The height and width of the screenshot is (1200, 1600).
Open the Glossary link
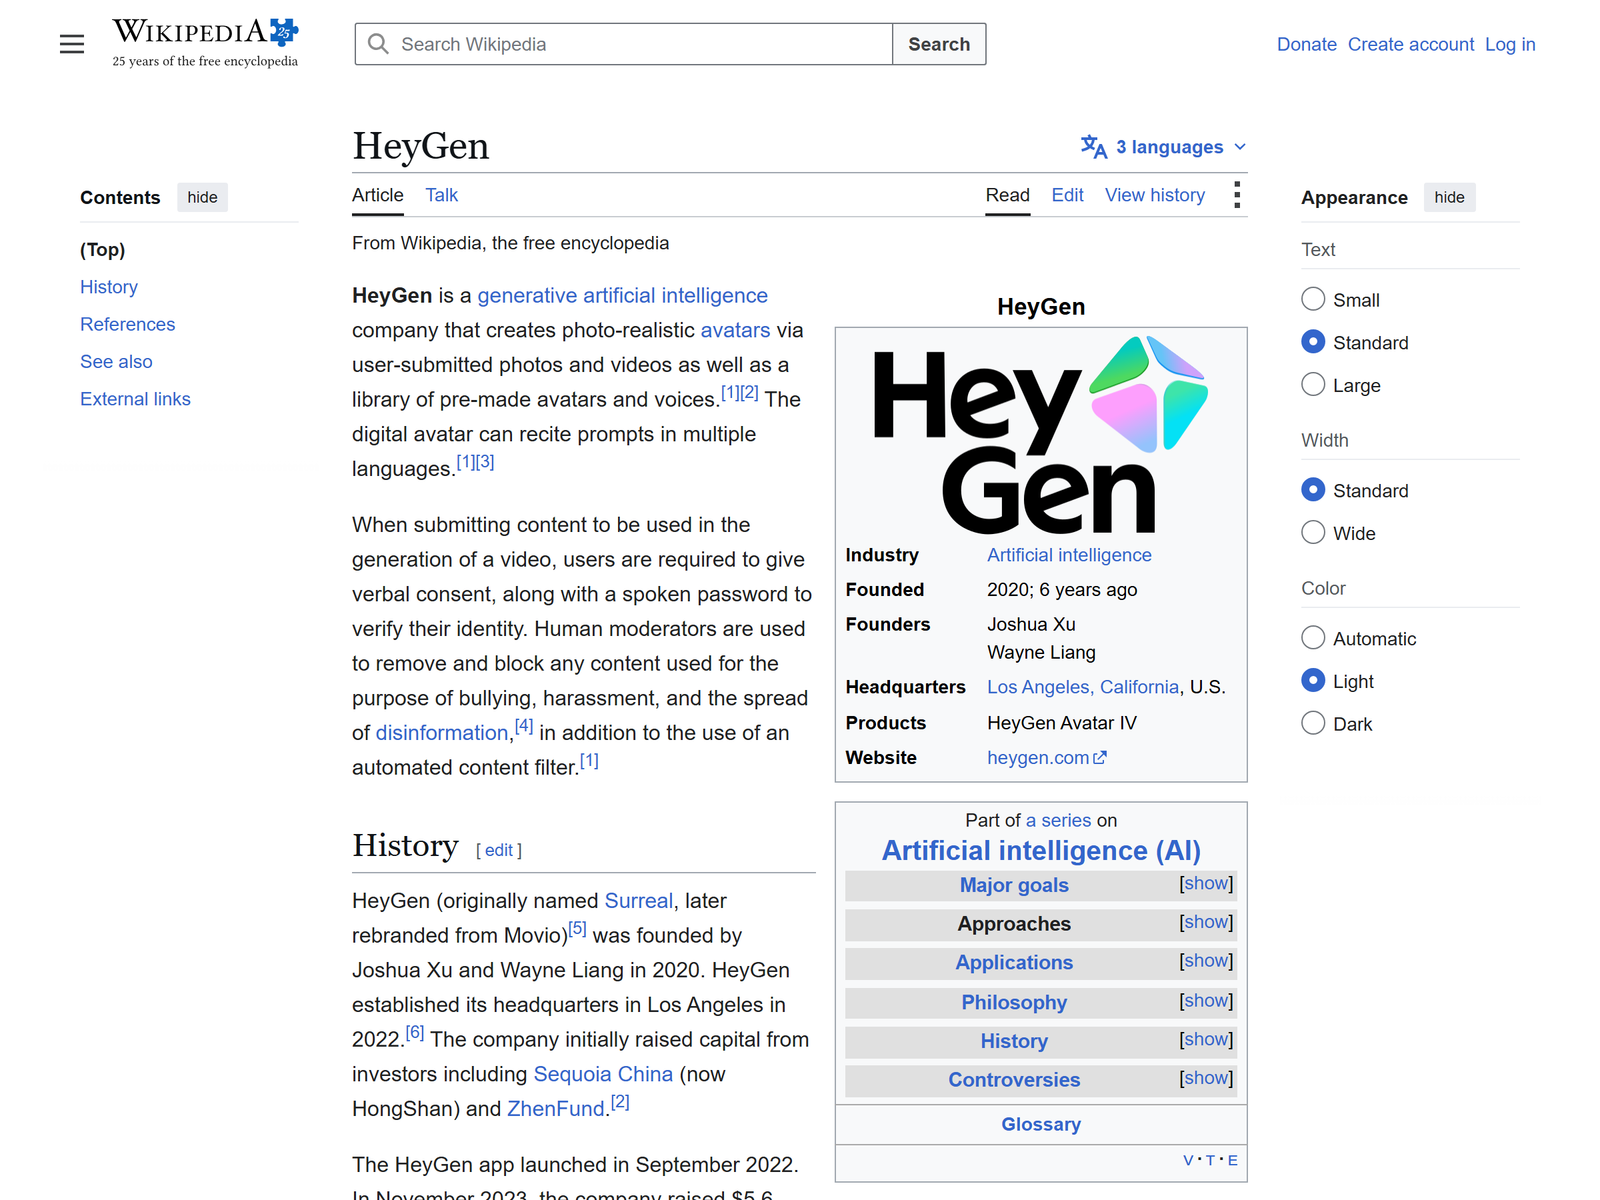click(1041, 1125)
